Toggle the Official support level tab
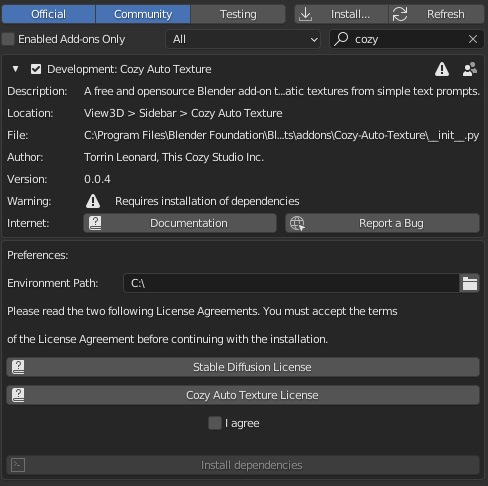 48,14
